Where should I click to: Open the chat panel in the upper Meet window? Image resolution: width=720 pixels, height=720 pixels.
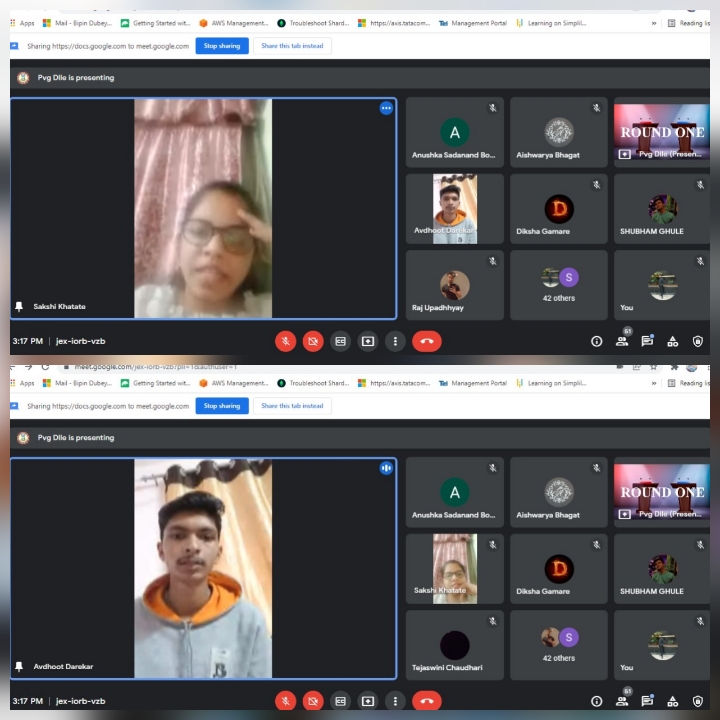click(647, 341)
